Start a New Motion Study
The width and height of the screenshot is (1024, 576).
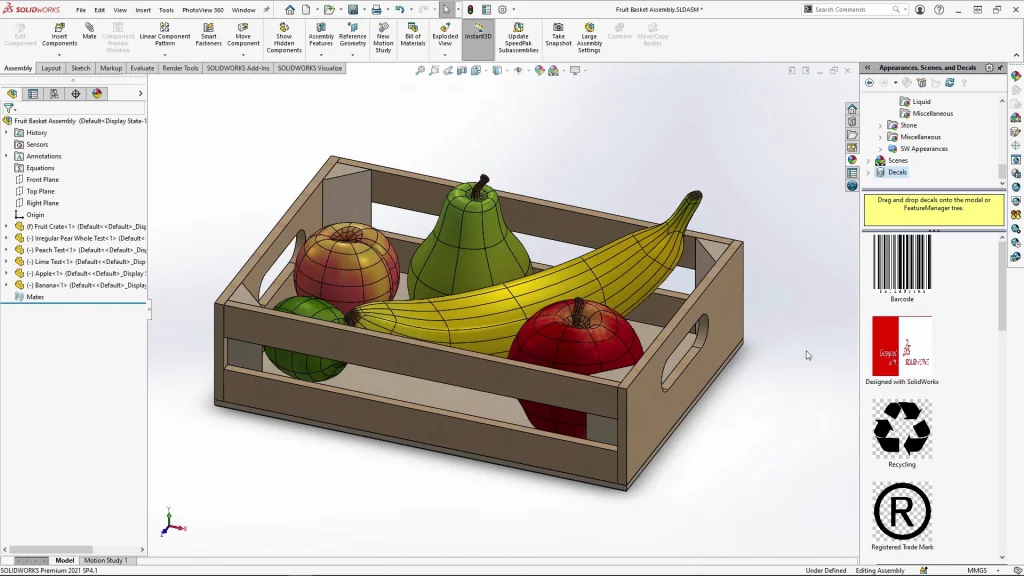click(x=383, y=35)
